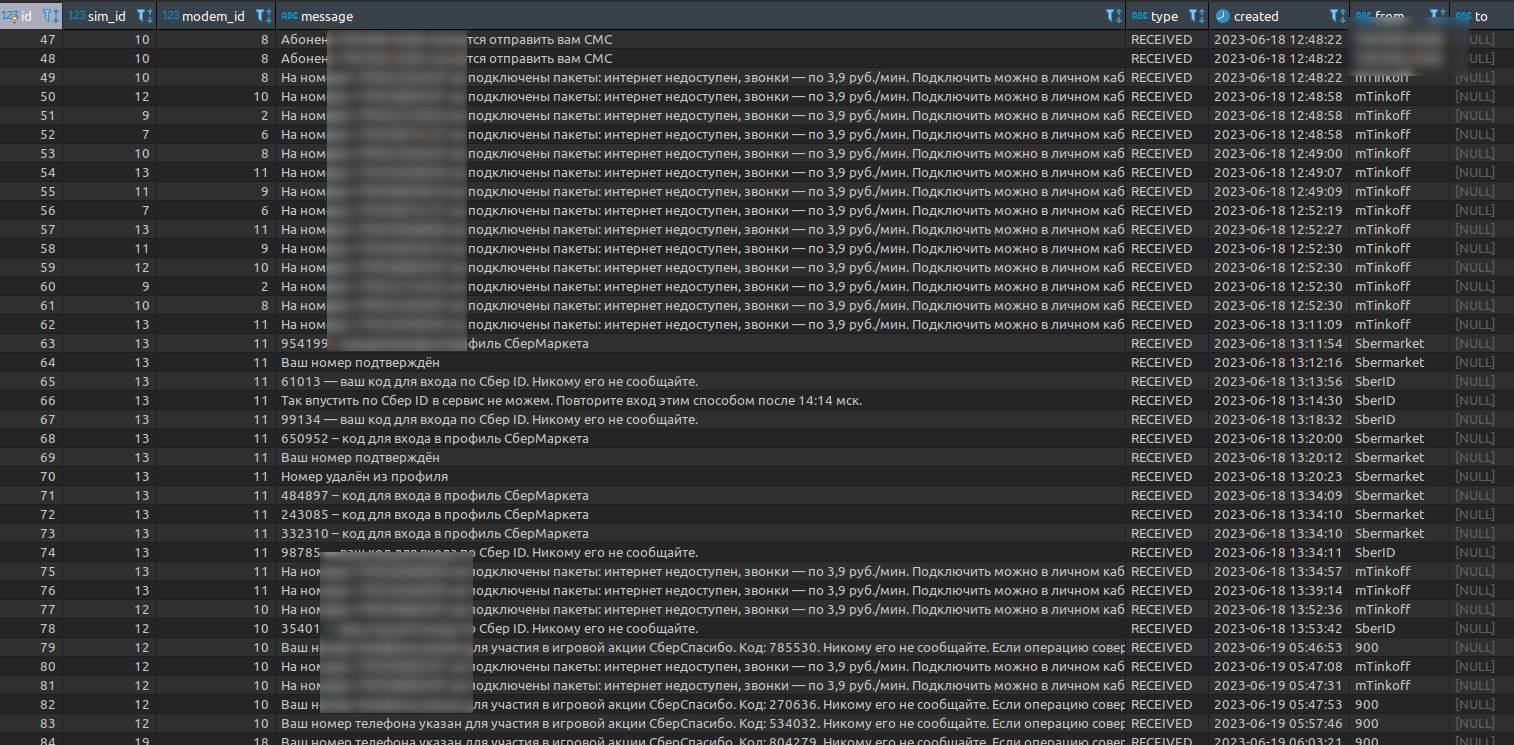Click from cell '900' in row 79
Screen dimensions: 1514x745
pyautogui.click(x=1366, y=648)
